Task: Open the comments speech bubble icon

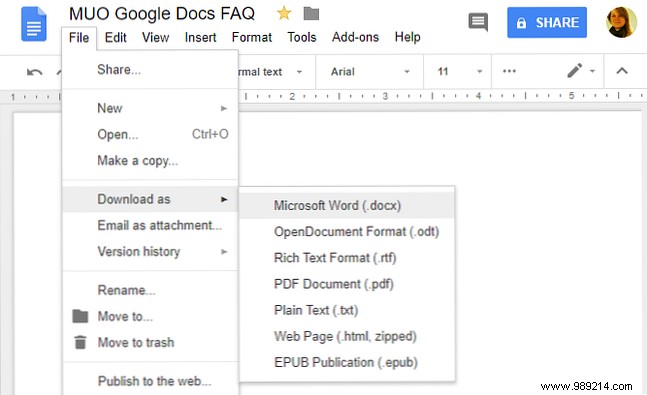Action: point(478,22)
